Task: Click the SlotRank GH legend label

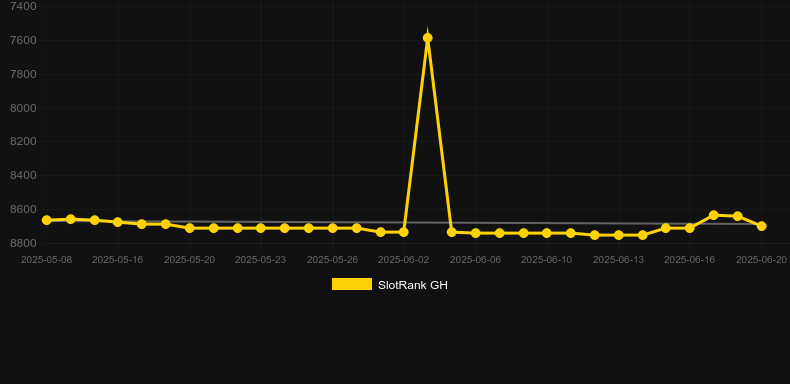Action: [413, 285]
